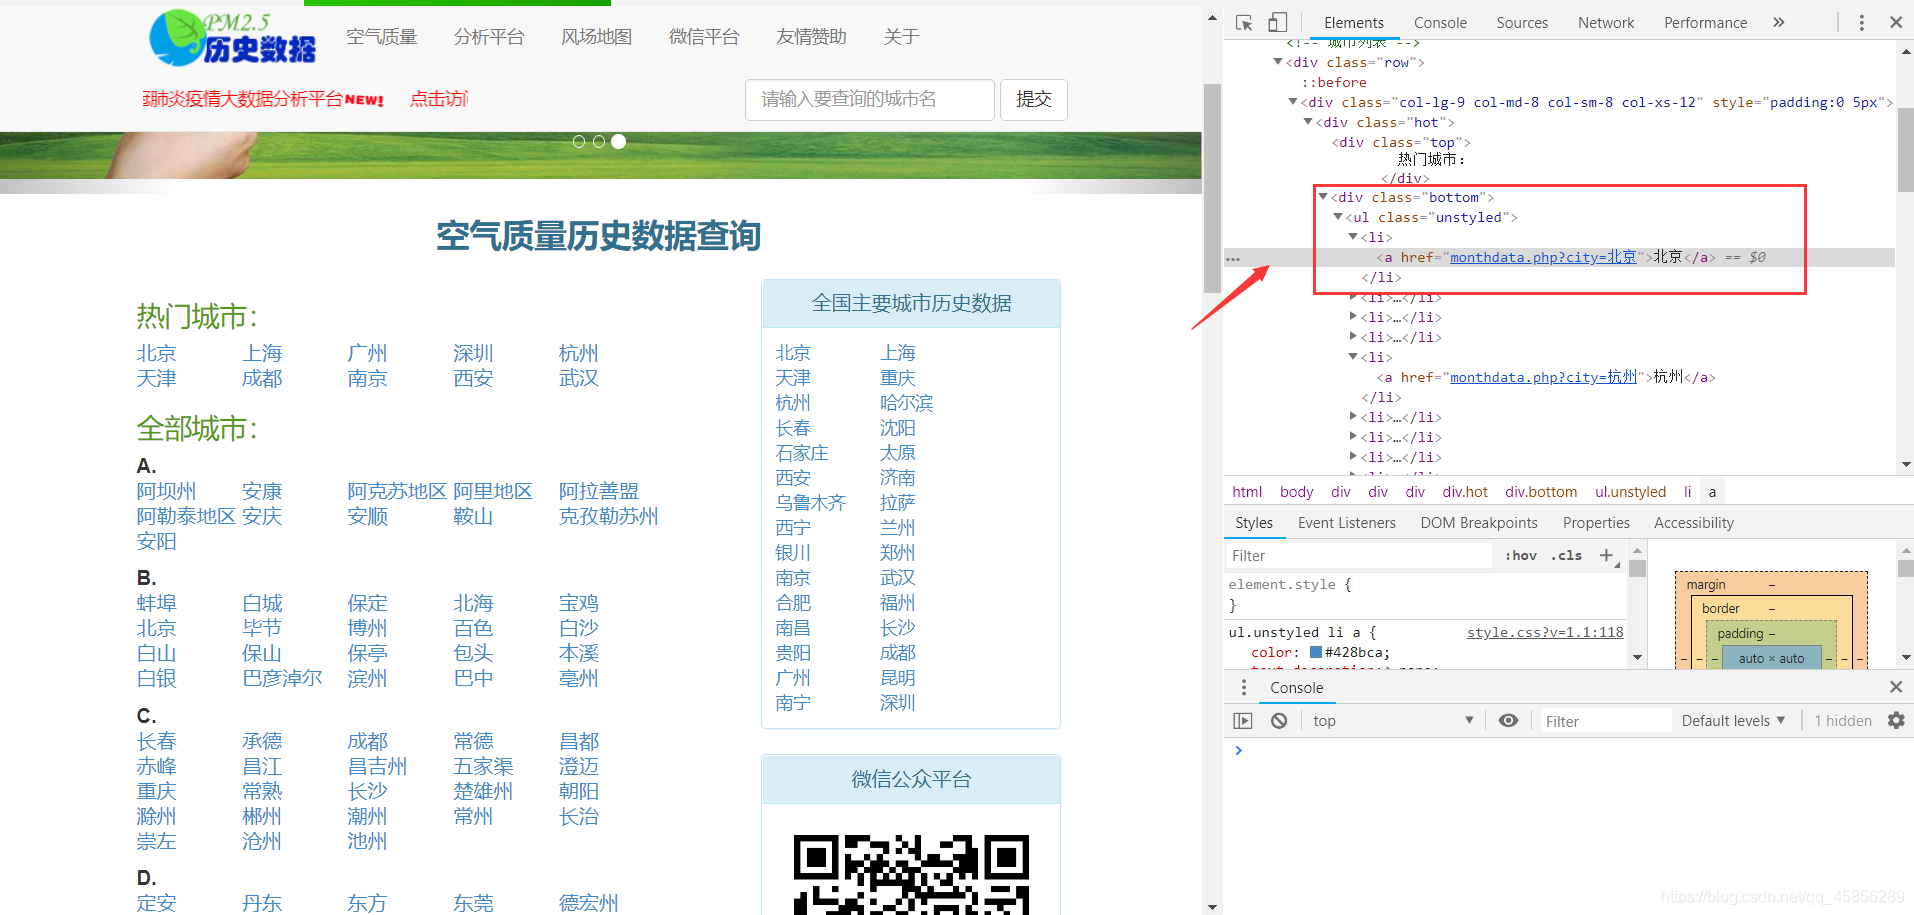Click monthdata.php?city=北京 href in Elements

click(1543, 257)
